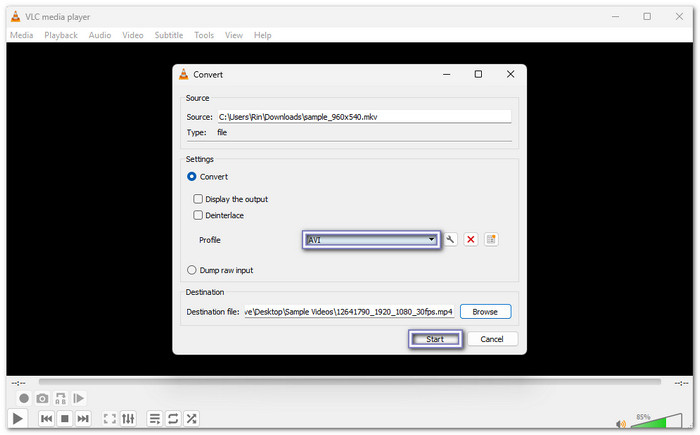Create a new profile icon
The height and width of the screenshot is (435, 700).
click(491, 239)
